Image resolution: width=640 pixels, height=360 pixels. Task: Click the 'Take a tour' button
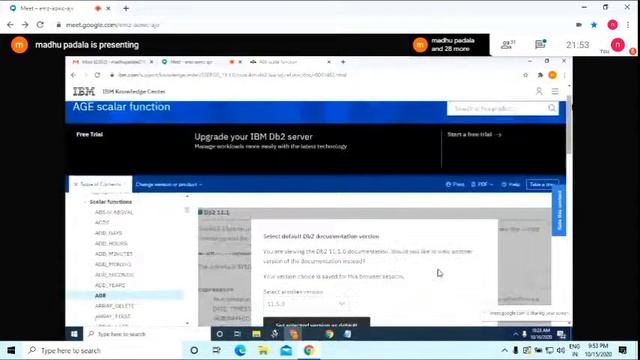coord(542,184)
